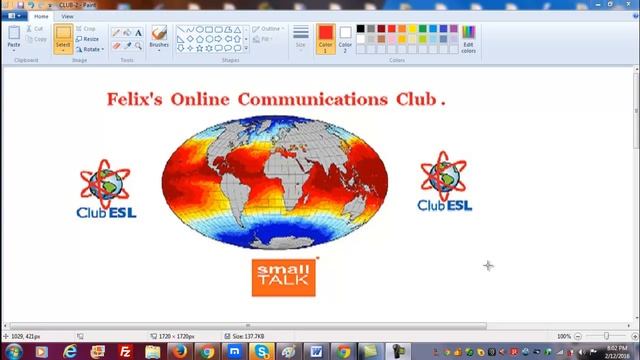Screen dimensions: 640x360
Task: Activate the Color 1 foreground button
Action: coord(325,39)
